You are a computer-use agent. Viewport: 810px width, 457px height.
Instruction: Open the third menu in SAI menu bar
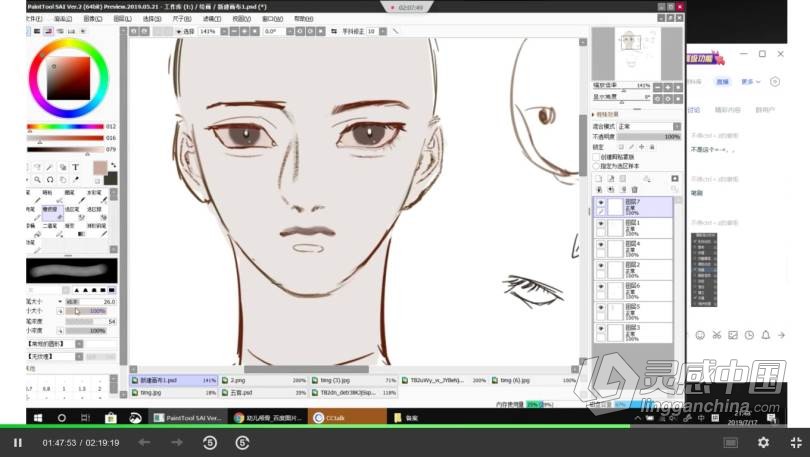coord(92,19)
